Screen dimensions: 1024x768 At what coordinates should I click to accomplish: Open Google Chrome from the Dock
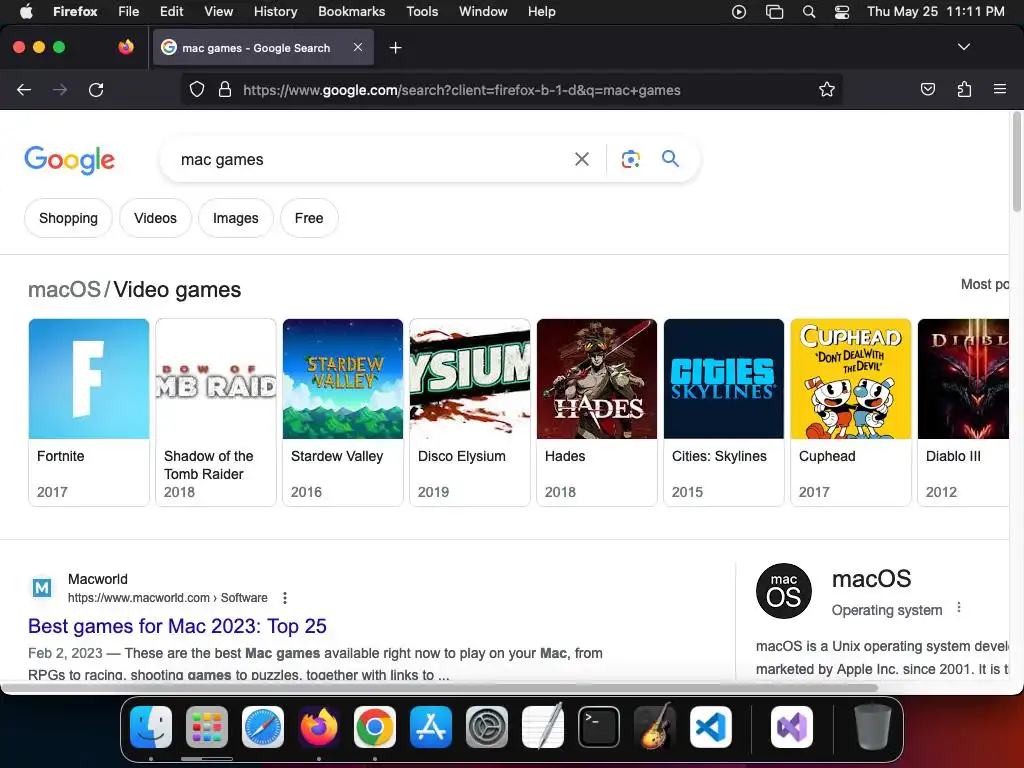tap(375, 727)
